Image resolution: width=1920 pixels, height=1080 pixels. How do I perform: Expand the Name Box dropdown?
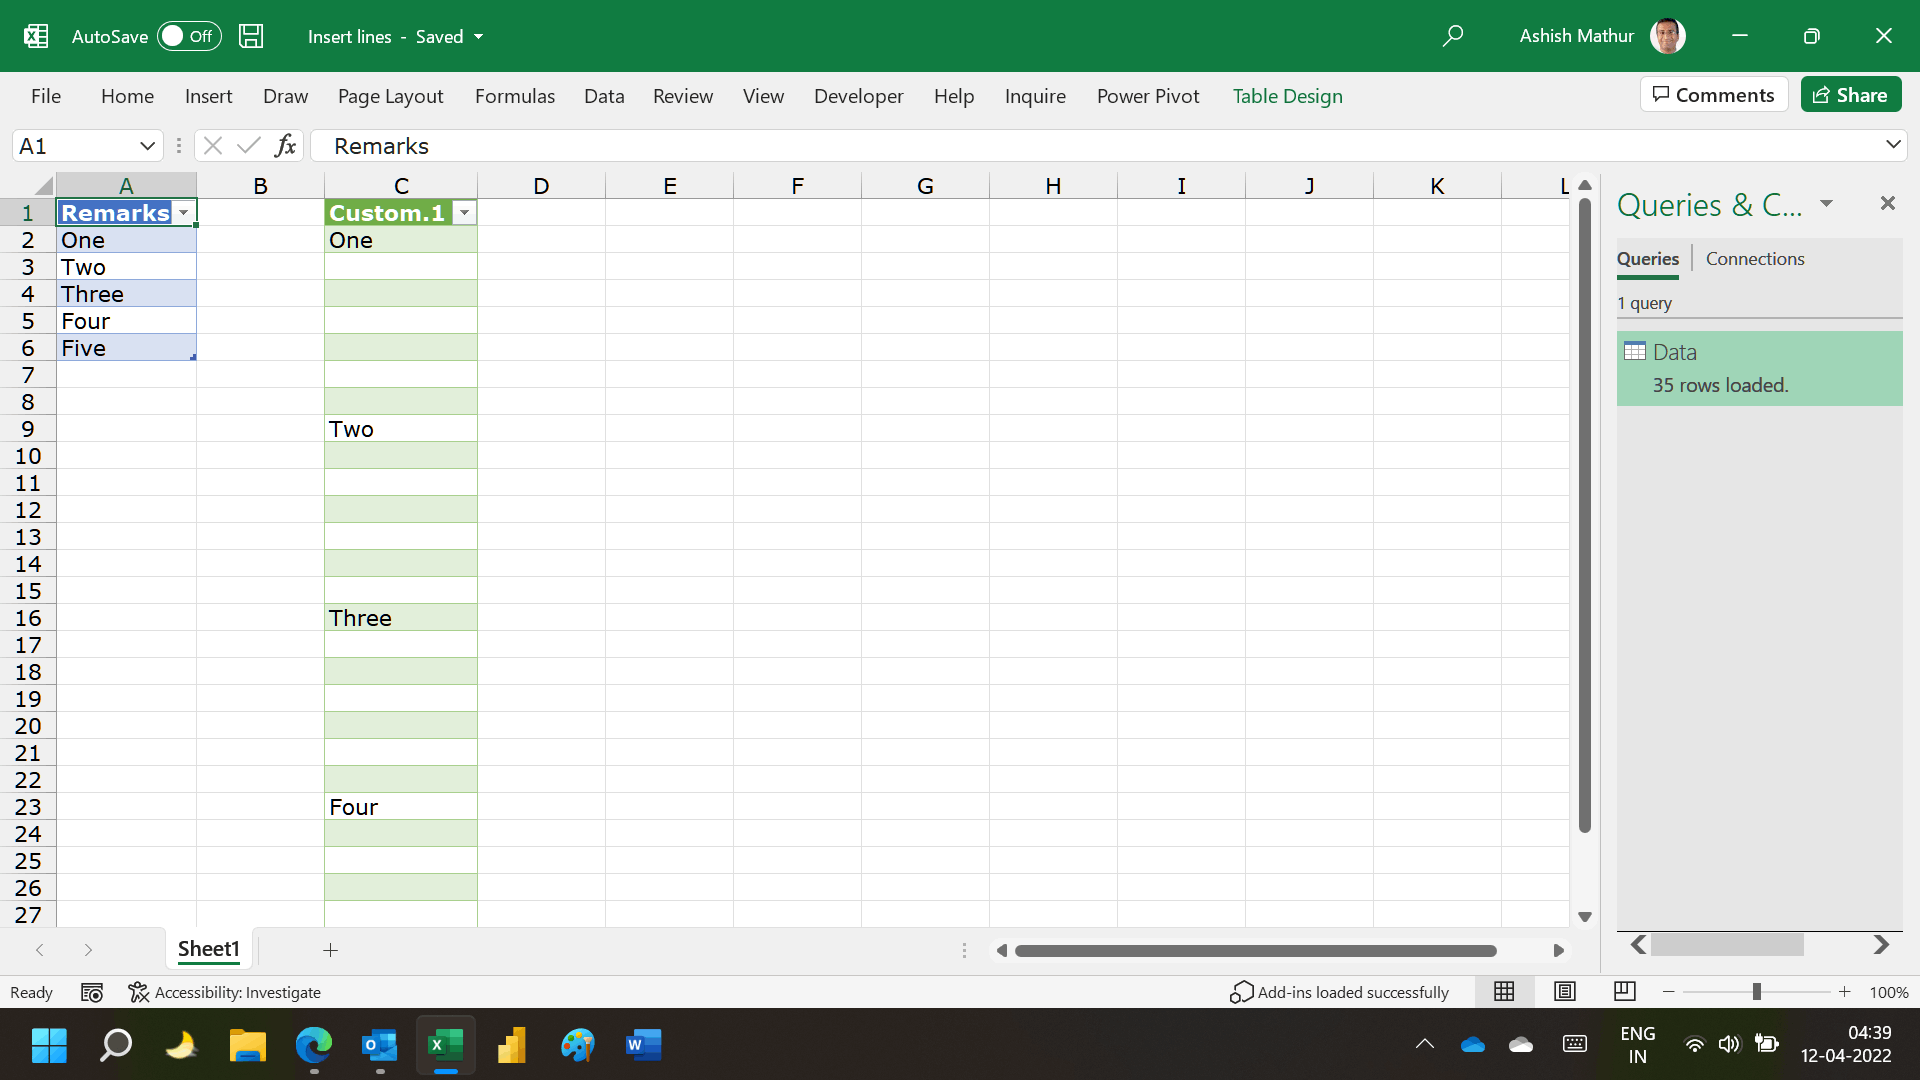pos(147,146)
